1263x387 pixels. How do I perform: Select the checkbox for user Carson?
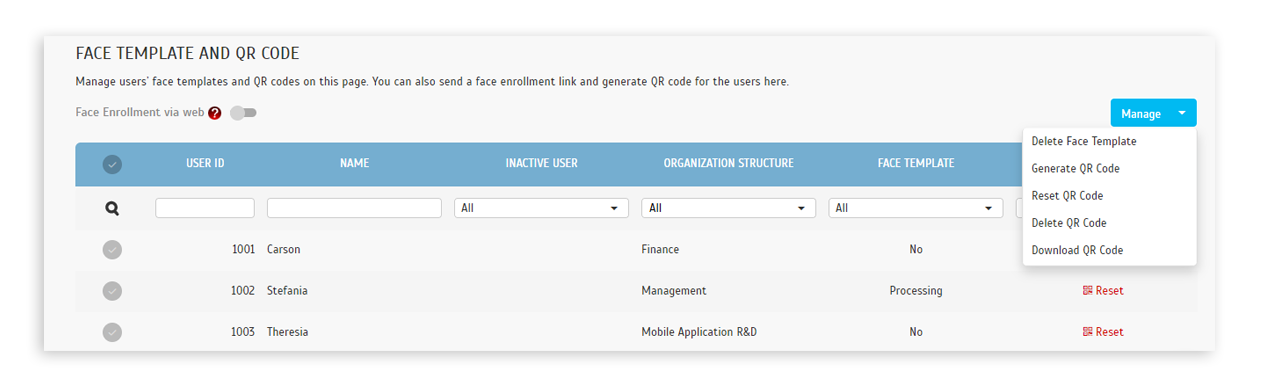click(112, 250)
